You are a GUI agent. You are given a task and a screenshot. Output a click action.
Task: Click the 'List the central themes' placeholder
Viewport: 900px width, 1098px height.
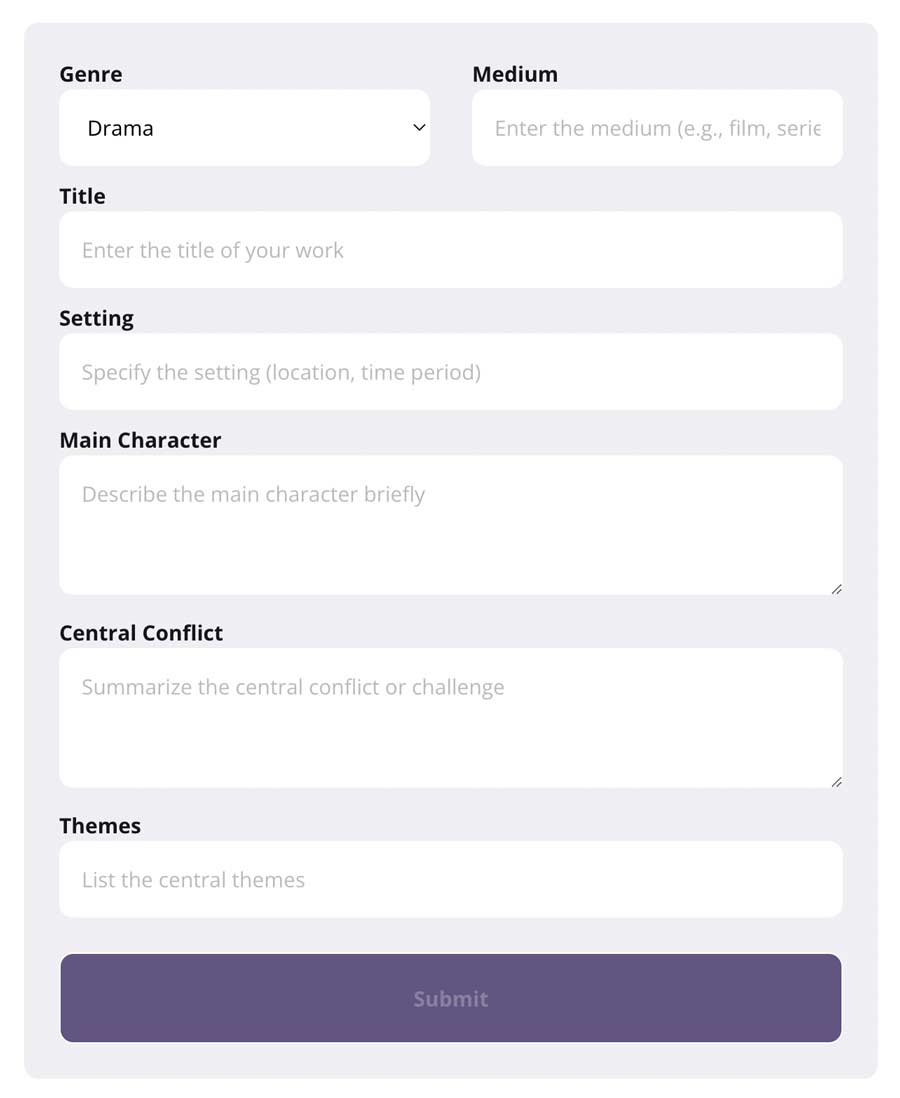pos(193,880)
